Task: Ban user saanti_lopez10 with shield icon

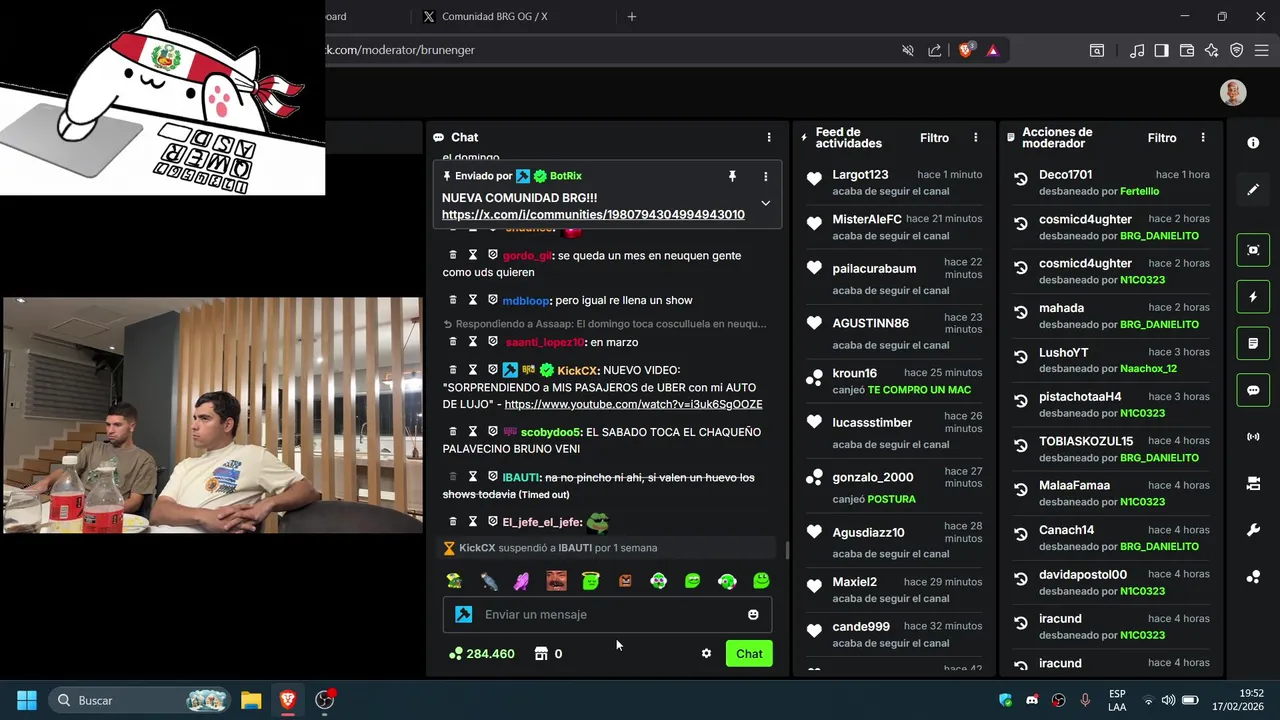Action: click(x=493, y=342)
